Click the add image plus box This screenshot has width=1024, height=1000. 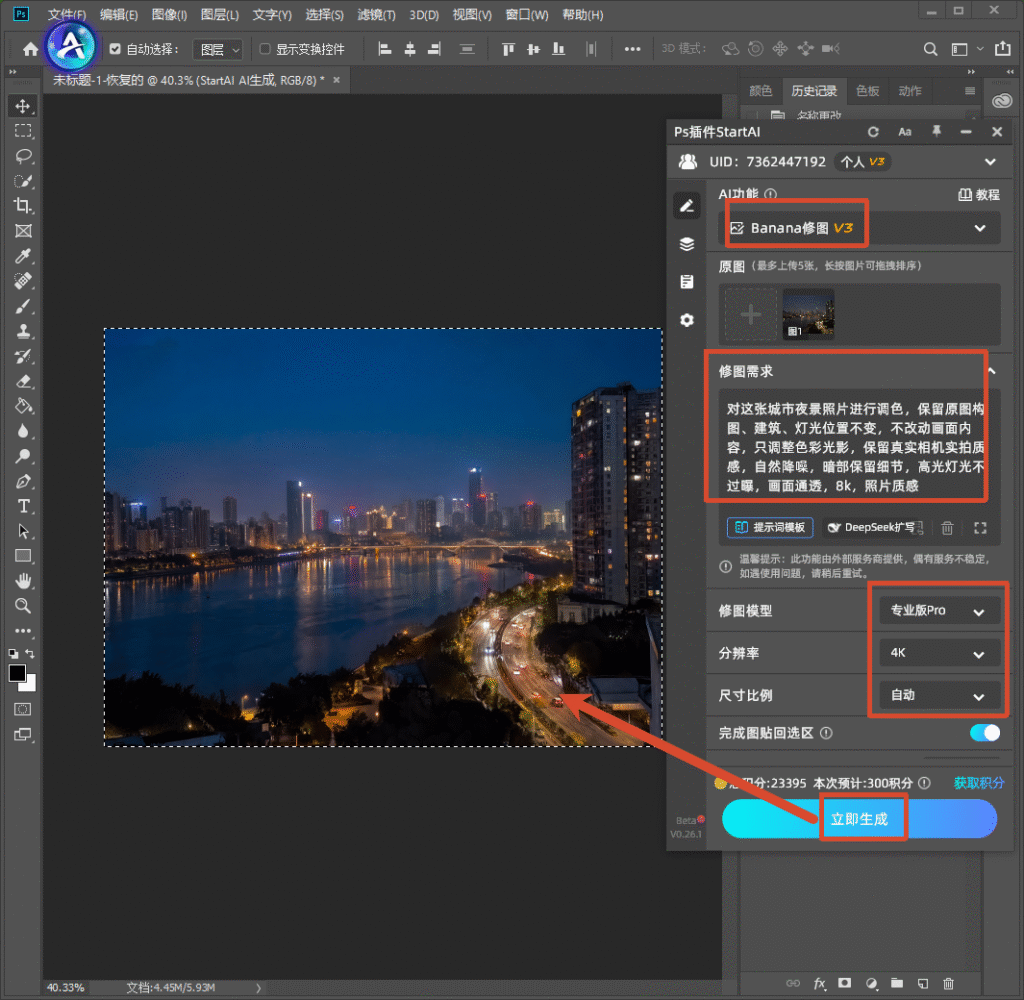tap(750, 315)
